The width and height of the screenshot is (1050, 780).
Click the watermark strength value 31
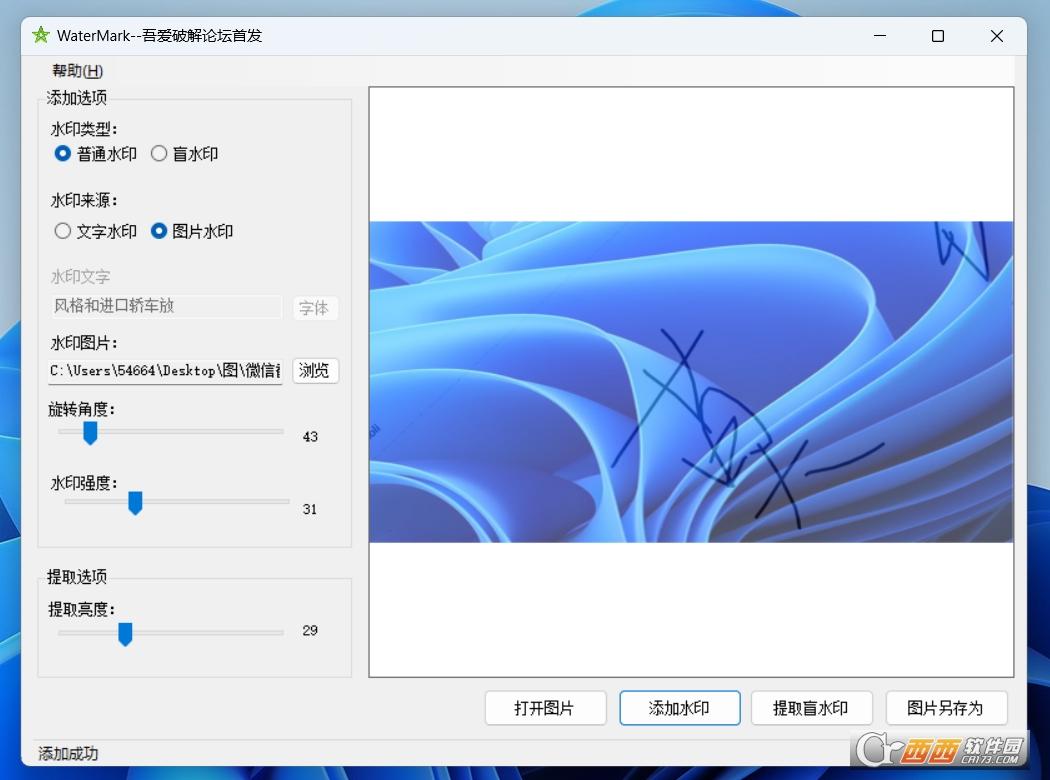pyautogui.click(x=309, y=509)
